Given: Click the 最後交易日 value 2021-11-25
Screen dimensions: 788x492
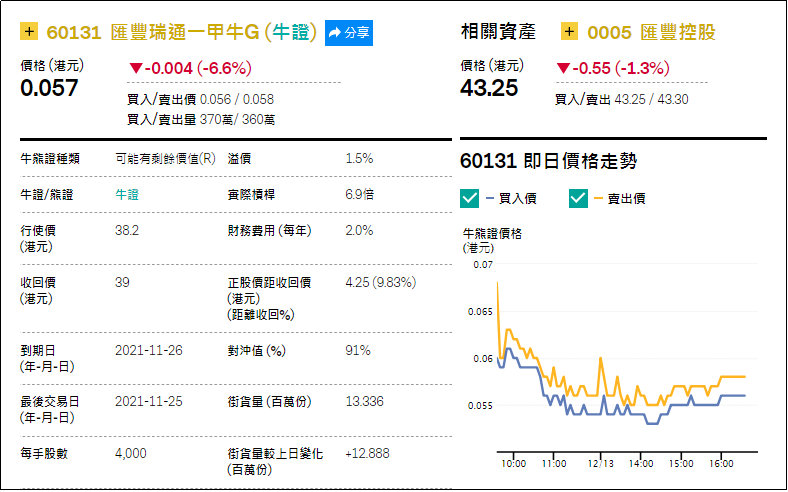Looking at the screenshot, I should [149, 402].
